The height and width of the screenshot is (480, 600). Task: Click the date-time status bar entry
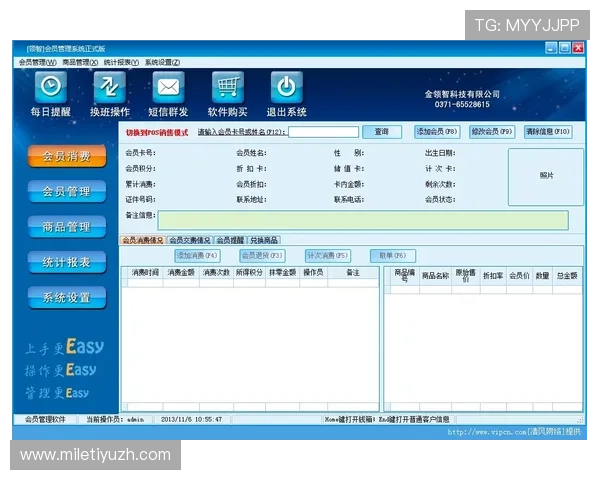point(191,420)
